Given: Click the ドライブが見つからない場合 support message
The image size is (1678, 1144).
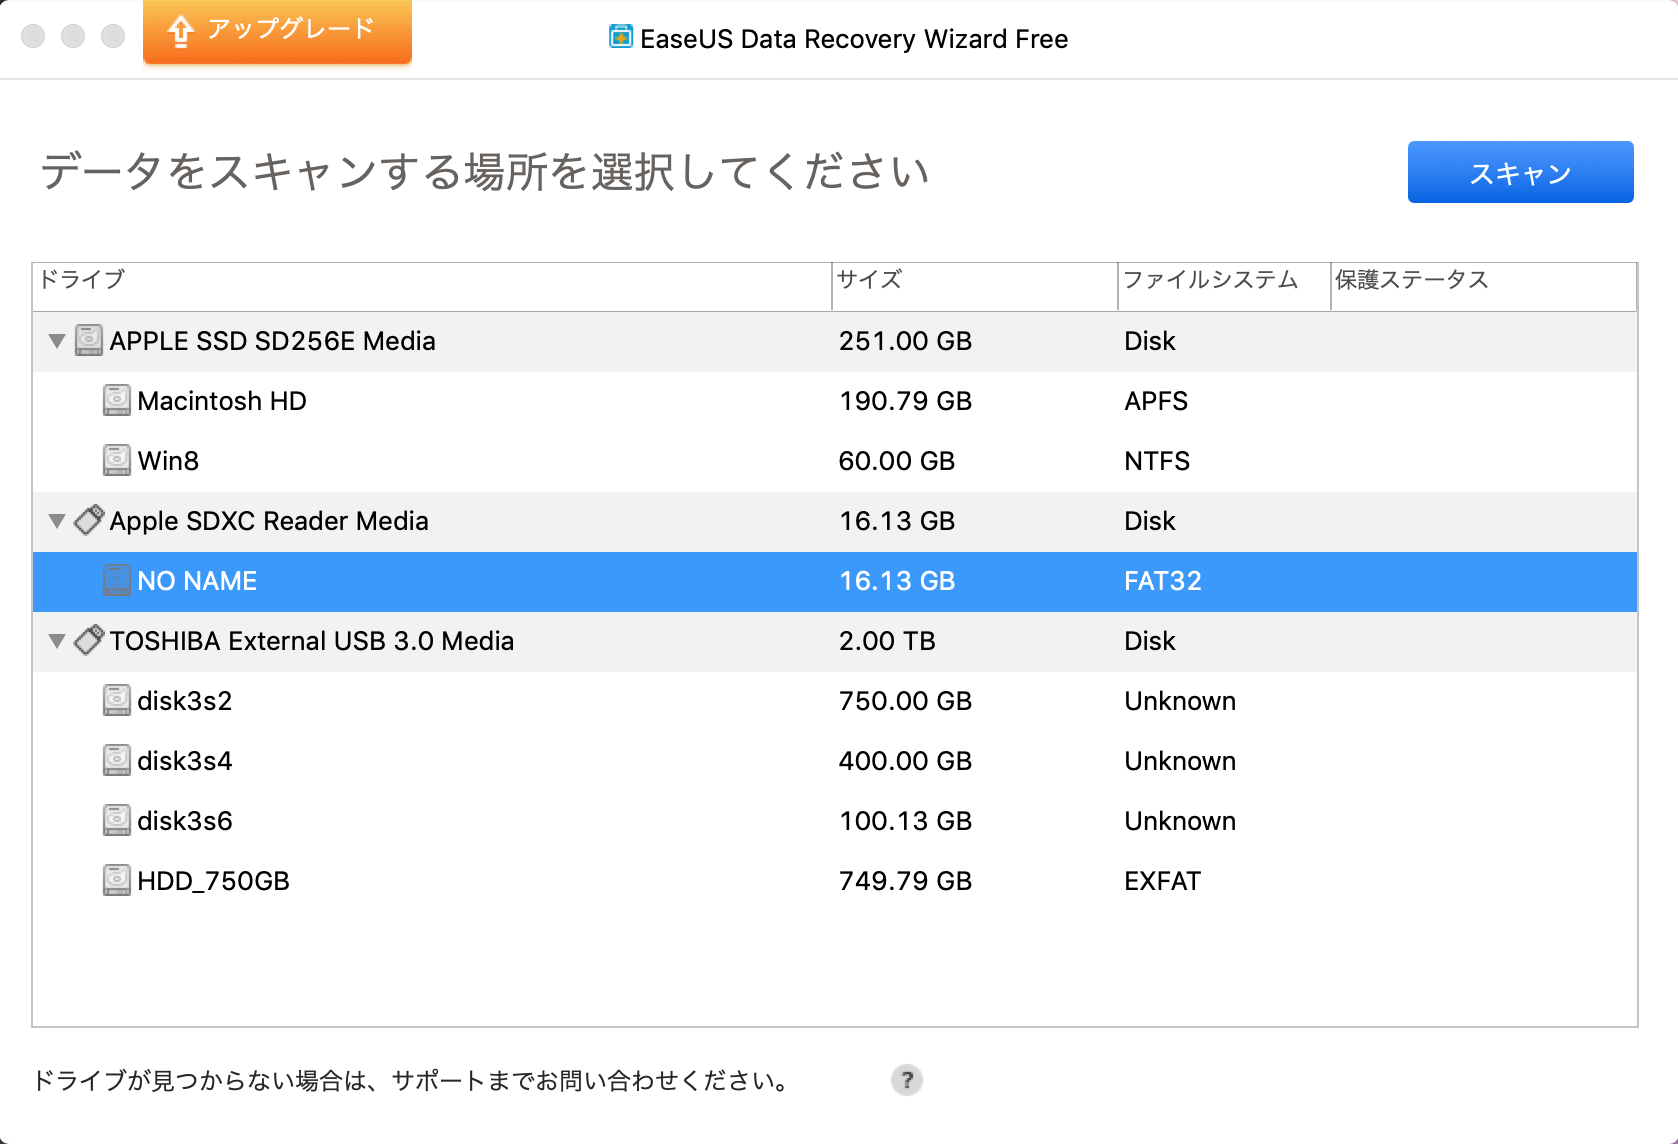Looking at the screenshot, I should point(412,1080).
